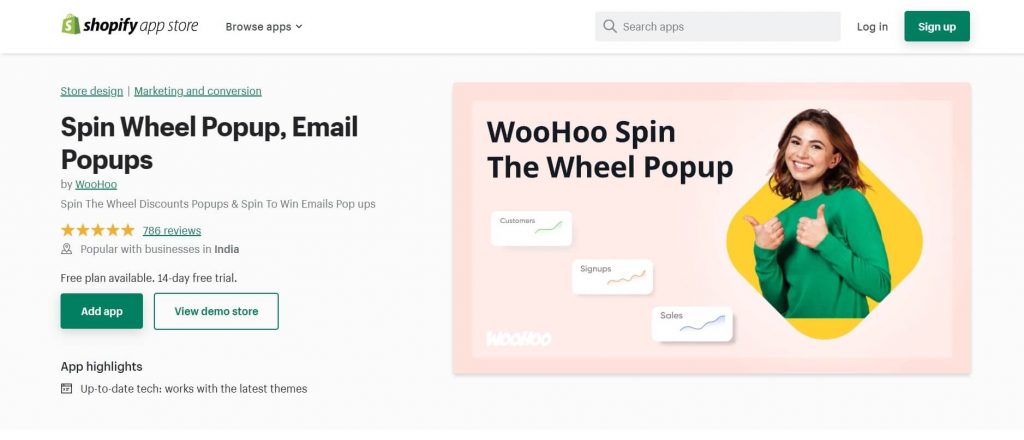Click the search magnifier icon
Viewport: 1024px width, 440px height.
click(610, 26)
